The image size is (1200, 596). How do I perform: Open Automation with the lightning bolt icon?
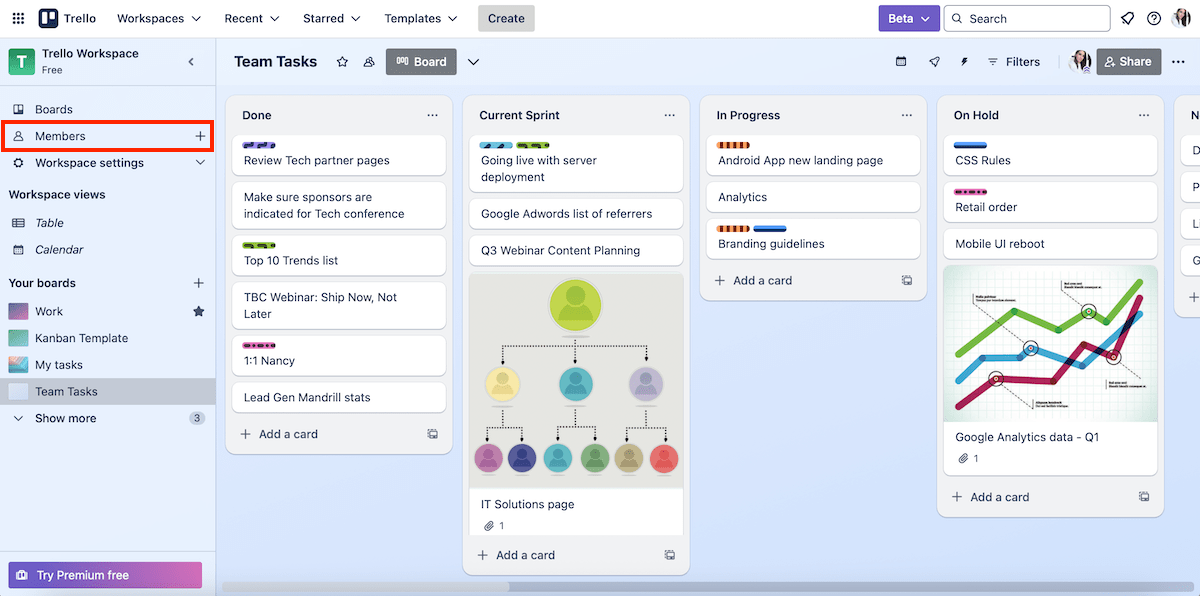click(963, 61)
